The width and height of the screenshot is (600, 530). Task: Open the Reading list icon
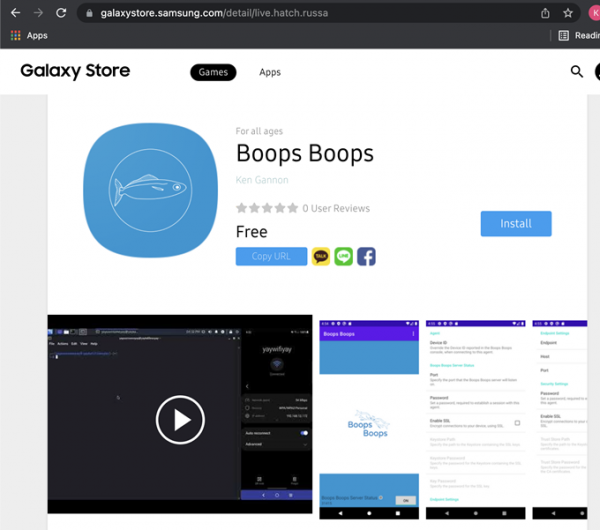[564, 36]
